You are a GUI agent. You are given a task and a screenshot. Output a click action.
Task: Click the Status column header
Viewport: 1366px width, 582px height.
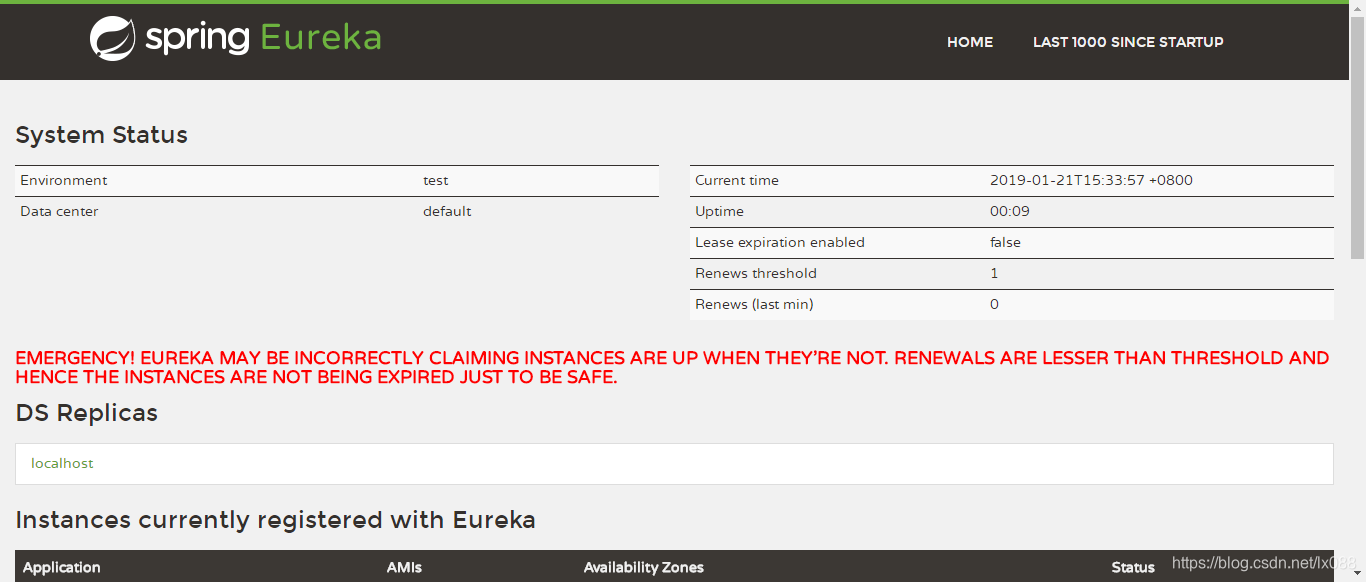(x=1133, y=567)
